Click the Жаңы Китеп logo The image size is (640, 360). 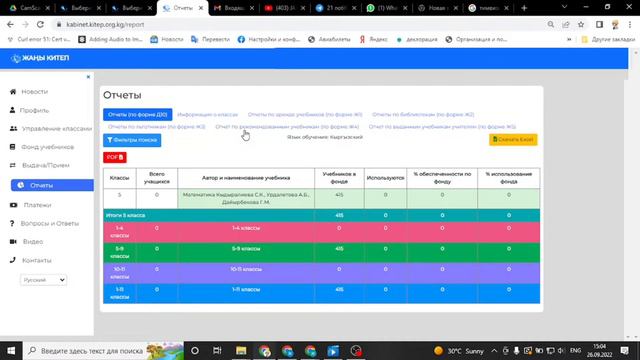pyautogui.click(x=40, y=58)
